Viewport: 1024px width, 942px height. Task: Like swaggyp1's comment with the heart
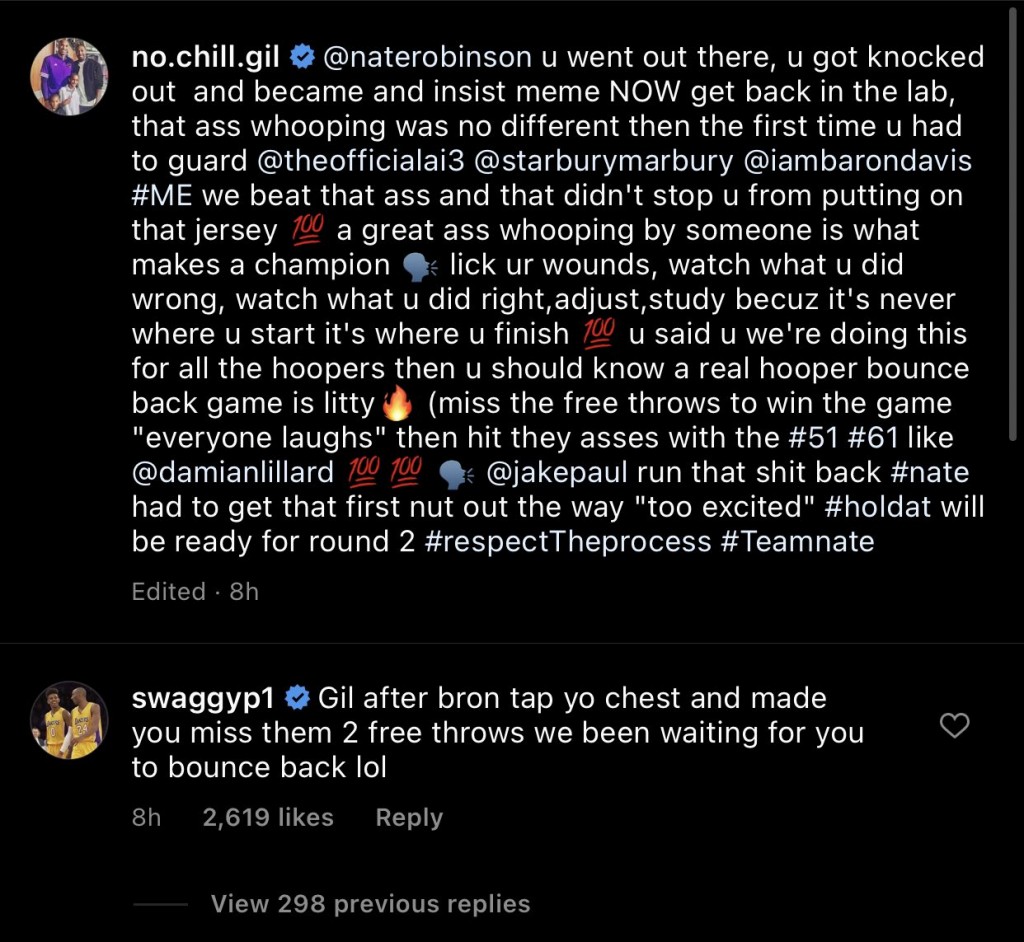pos(956,725)
